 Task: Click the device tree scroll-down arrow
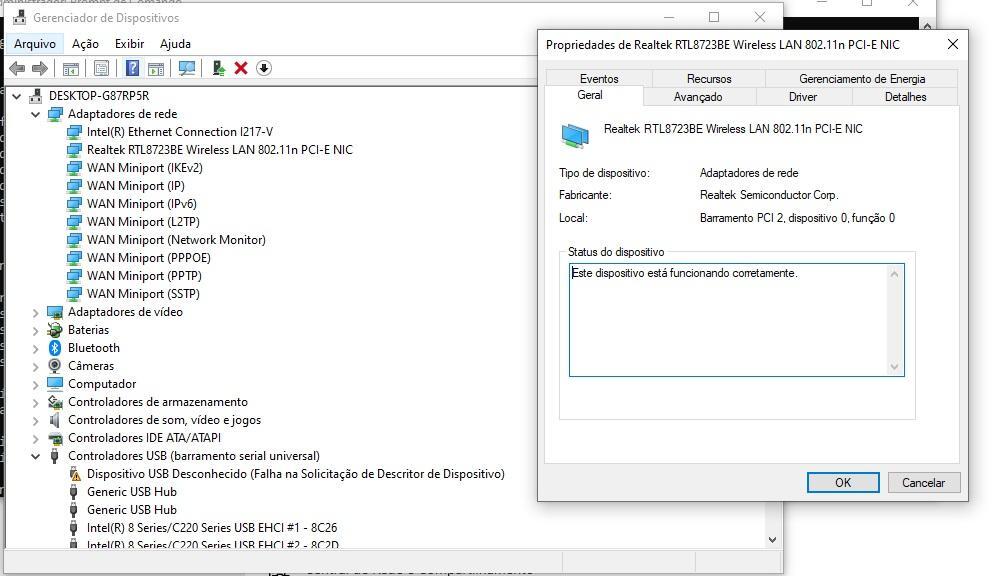click(x=772, y=540)
